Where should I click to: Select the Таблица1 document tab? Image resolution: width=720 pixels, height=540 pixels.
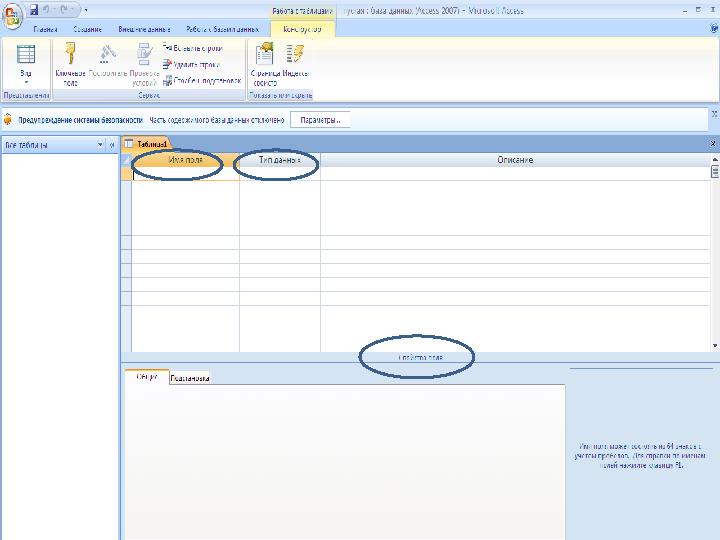[147, 144]
